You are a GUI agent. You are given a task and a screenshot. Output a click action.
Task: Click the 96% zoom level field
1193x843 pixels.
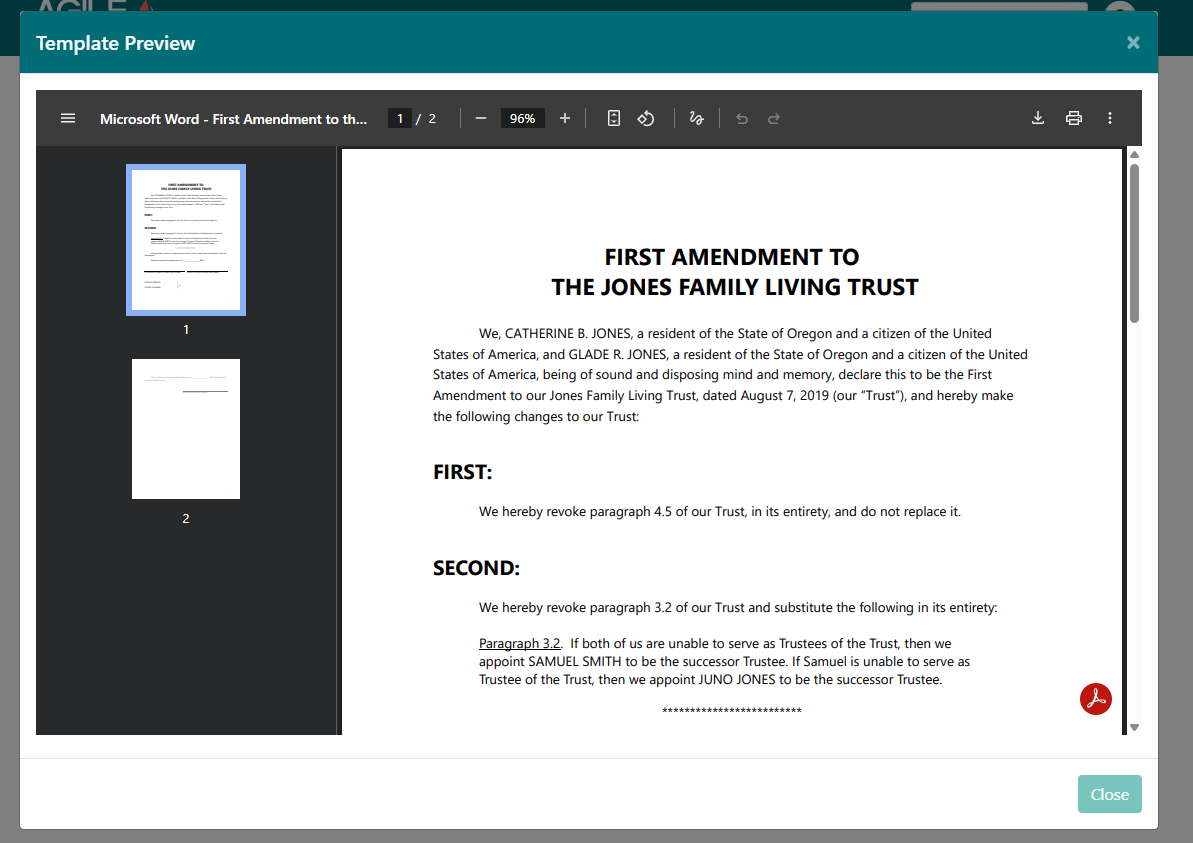tap(522, 118)
